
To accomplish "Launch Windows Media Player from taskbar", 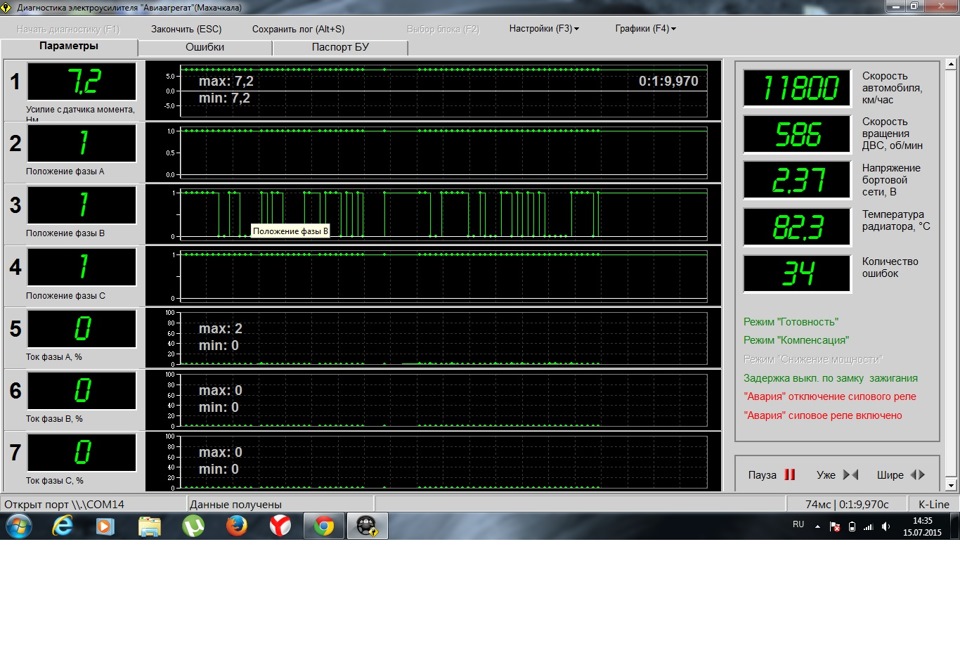I will point(105,526).
